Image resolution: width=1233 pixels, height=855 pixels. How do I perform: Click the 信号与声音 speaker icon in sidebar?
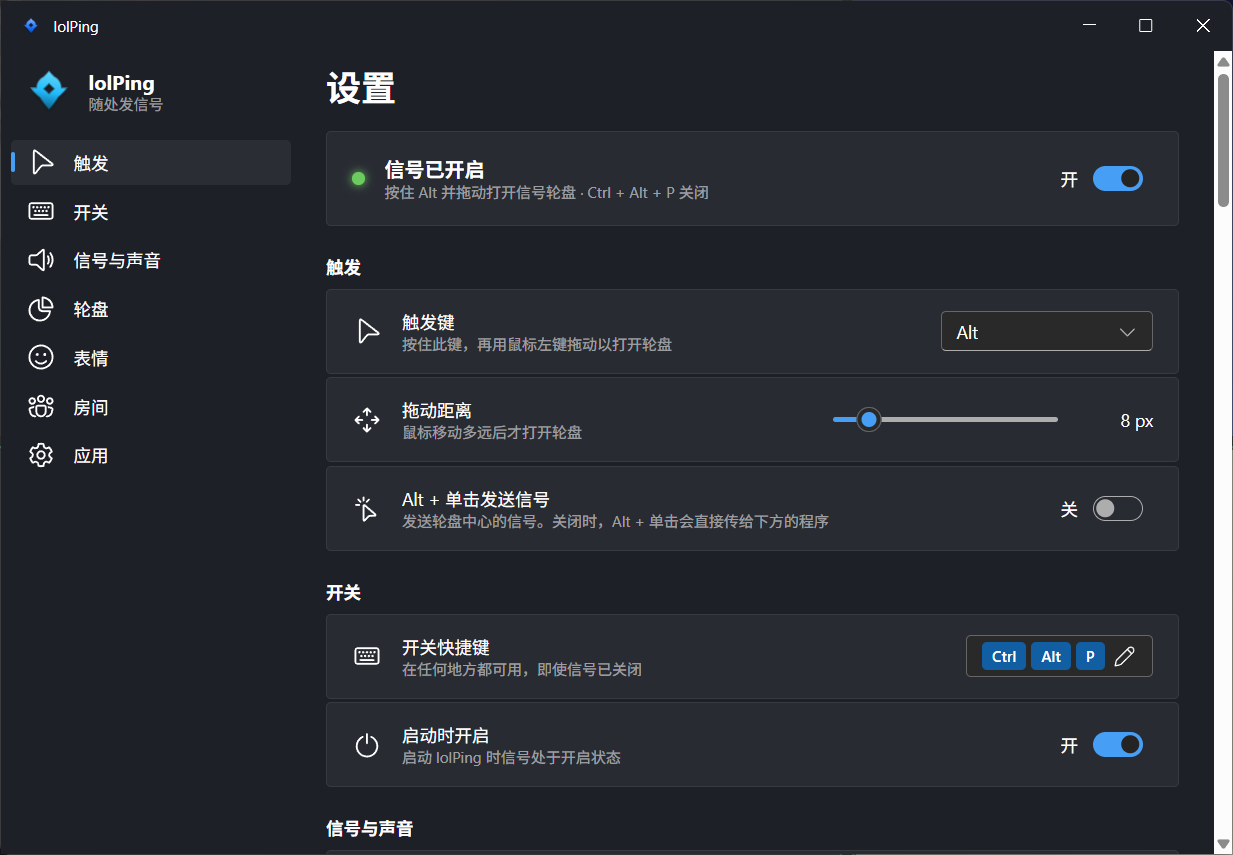tap(41, 260)
